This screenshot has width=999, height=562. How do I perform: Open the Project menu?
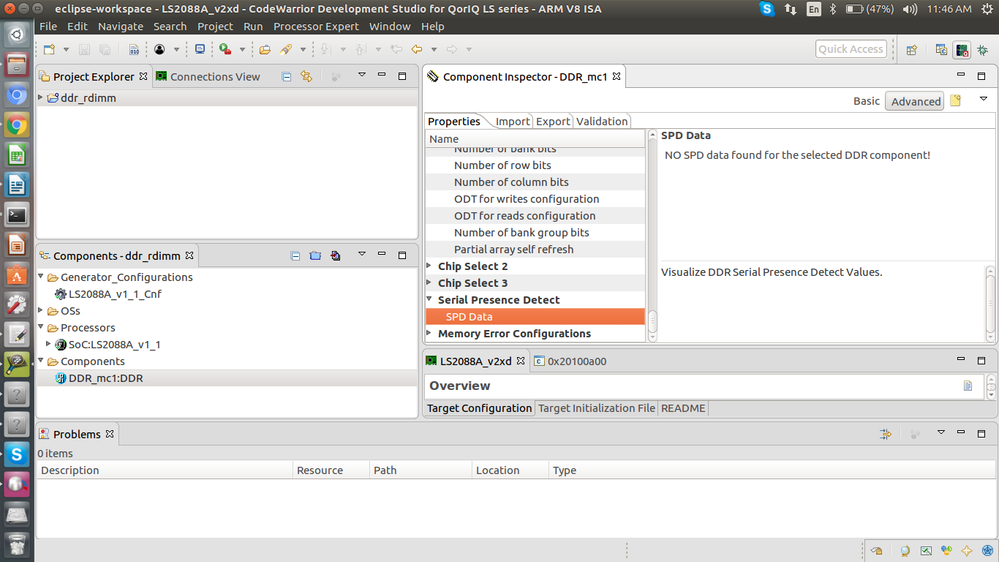click(215, 26)
